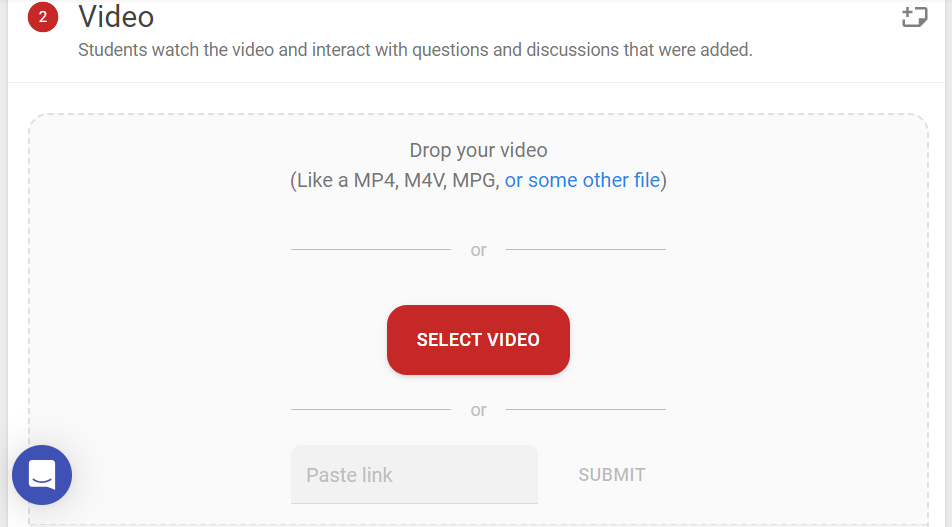Click the horizontal line right of the lower "or"

click(586, 409)
